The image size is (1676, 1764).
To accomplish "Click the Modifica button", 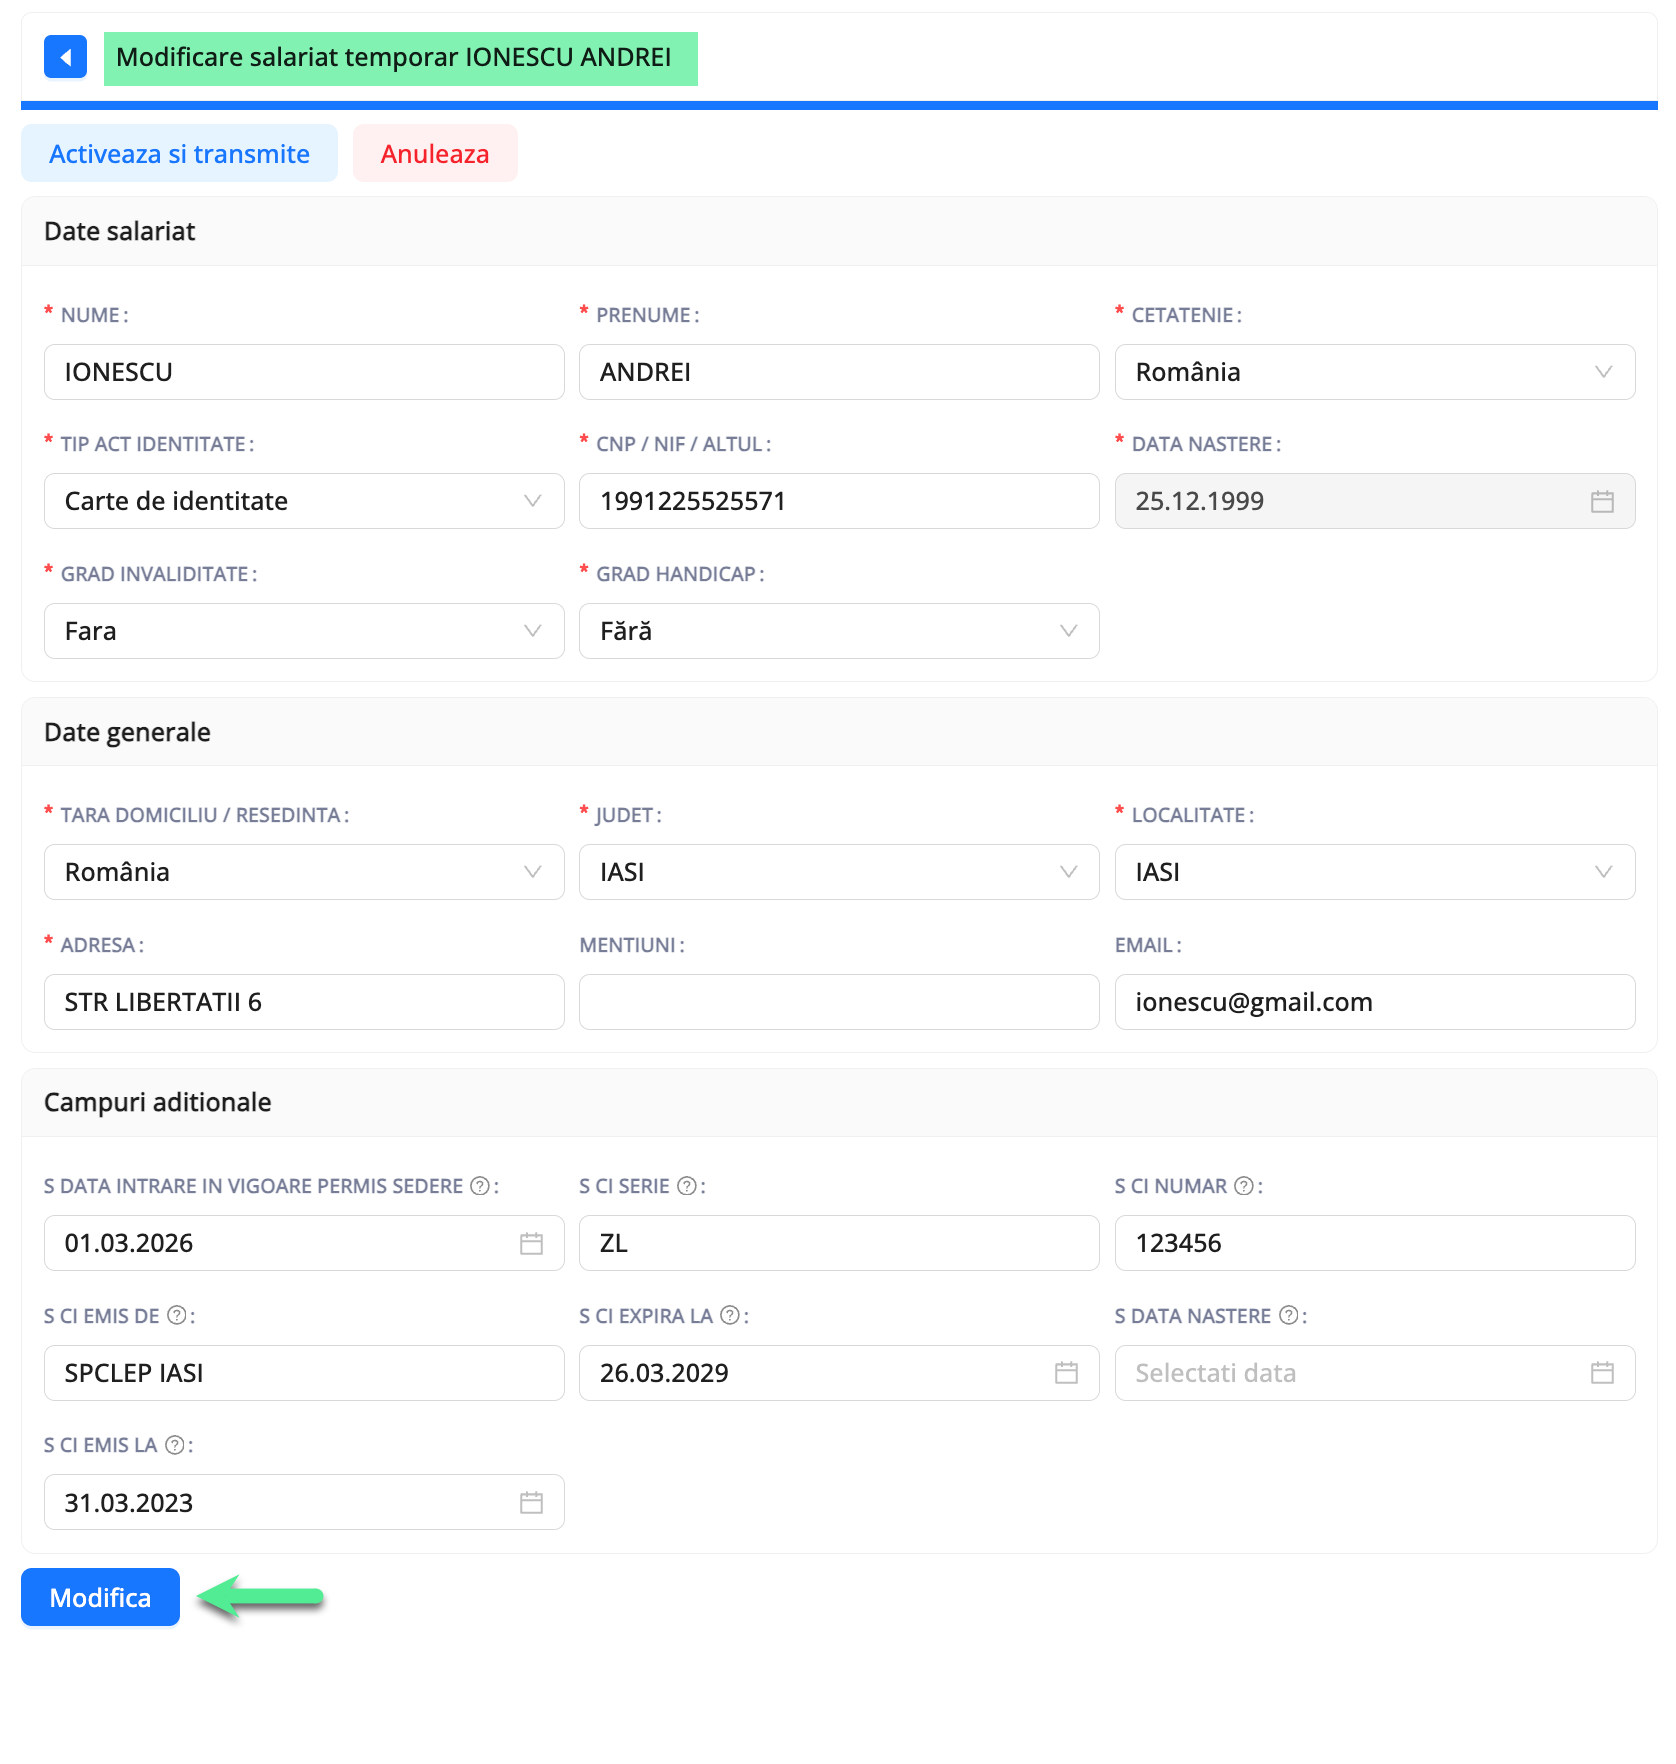I will pyautogui.click(x=100, y=1597).
